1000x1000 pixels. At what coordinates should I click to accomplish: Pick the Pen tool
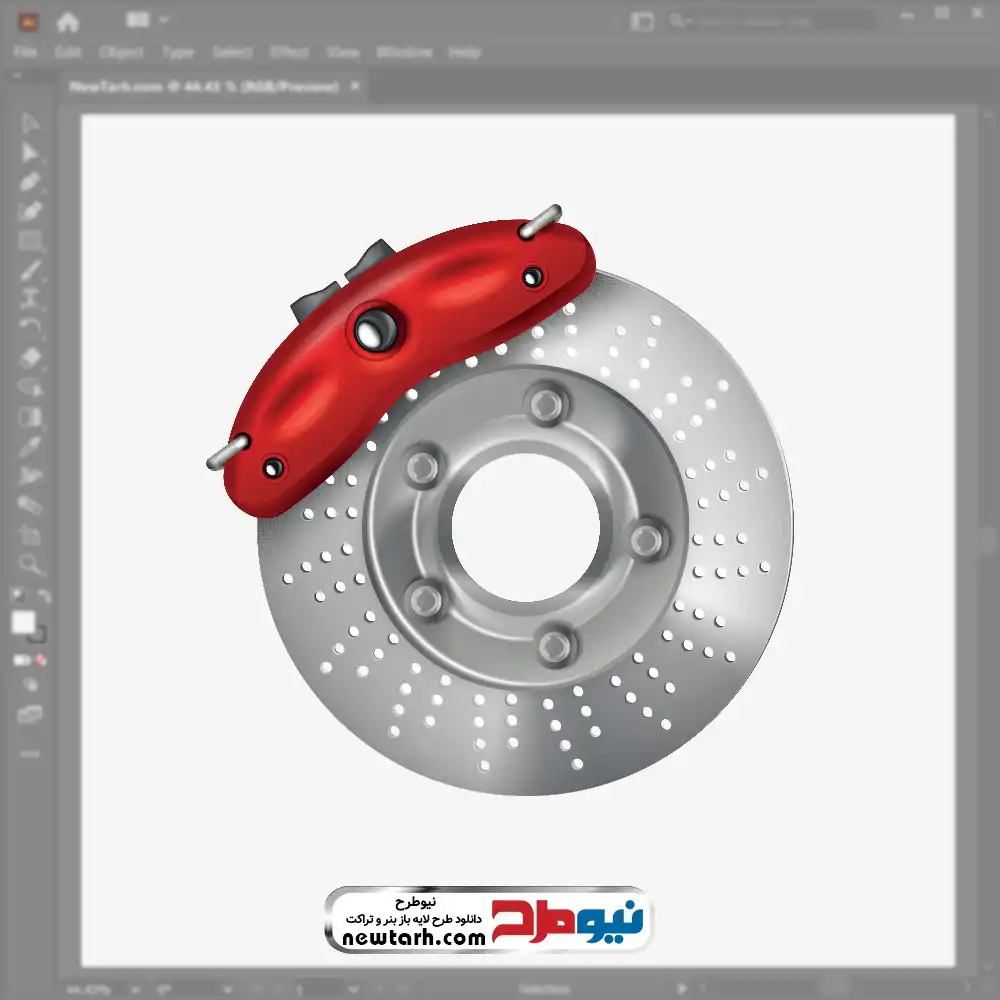30,182
